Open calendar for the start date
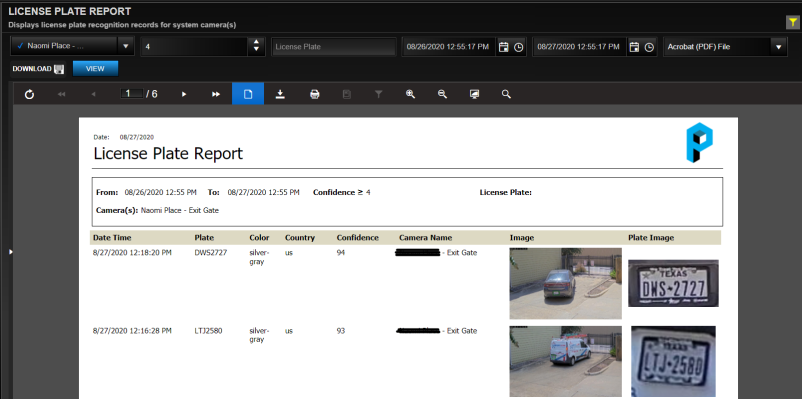 click(x=504, y=47)
